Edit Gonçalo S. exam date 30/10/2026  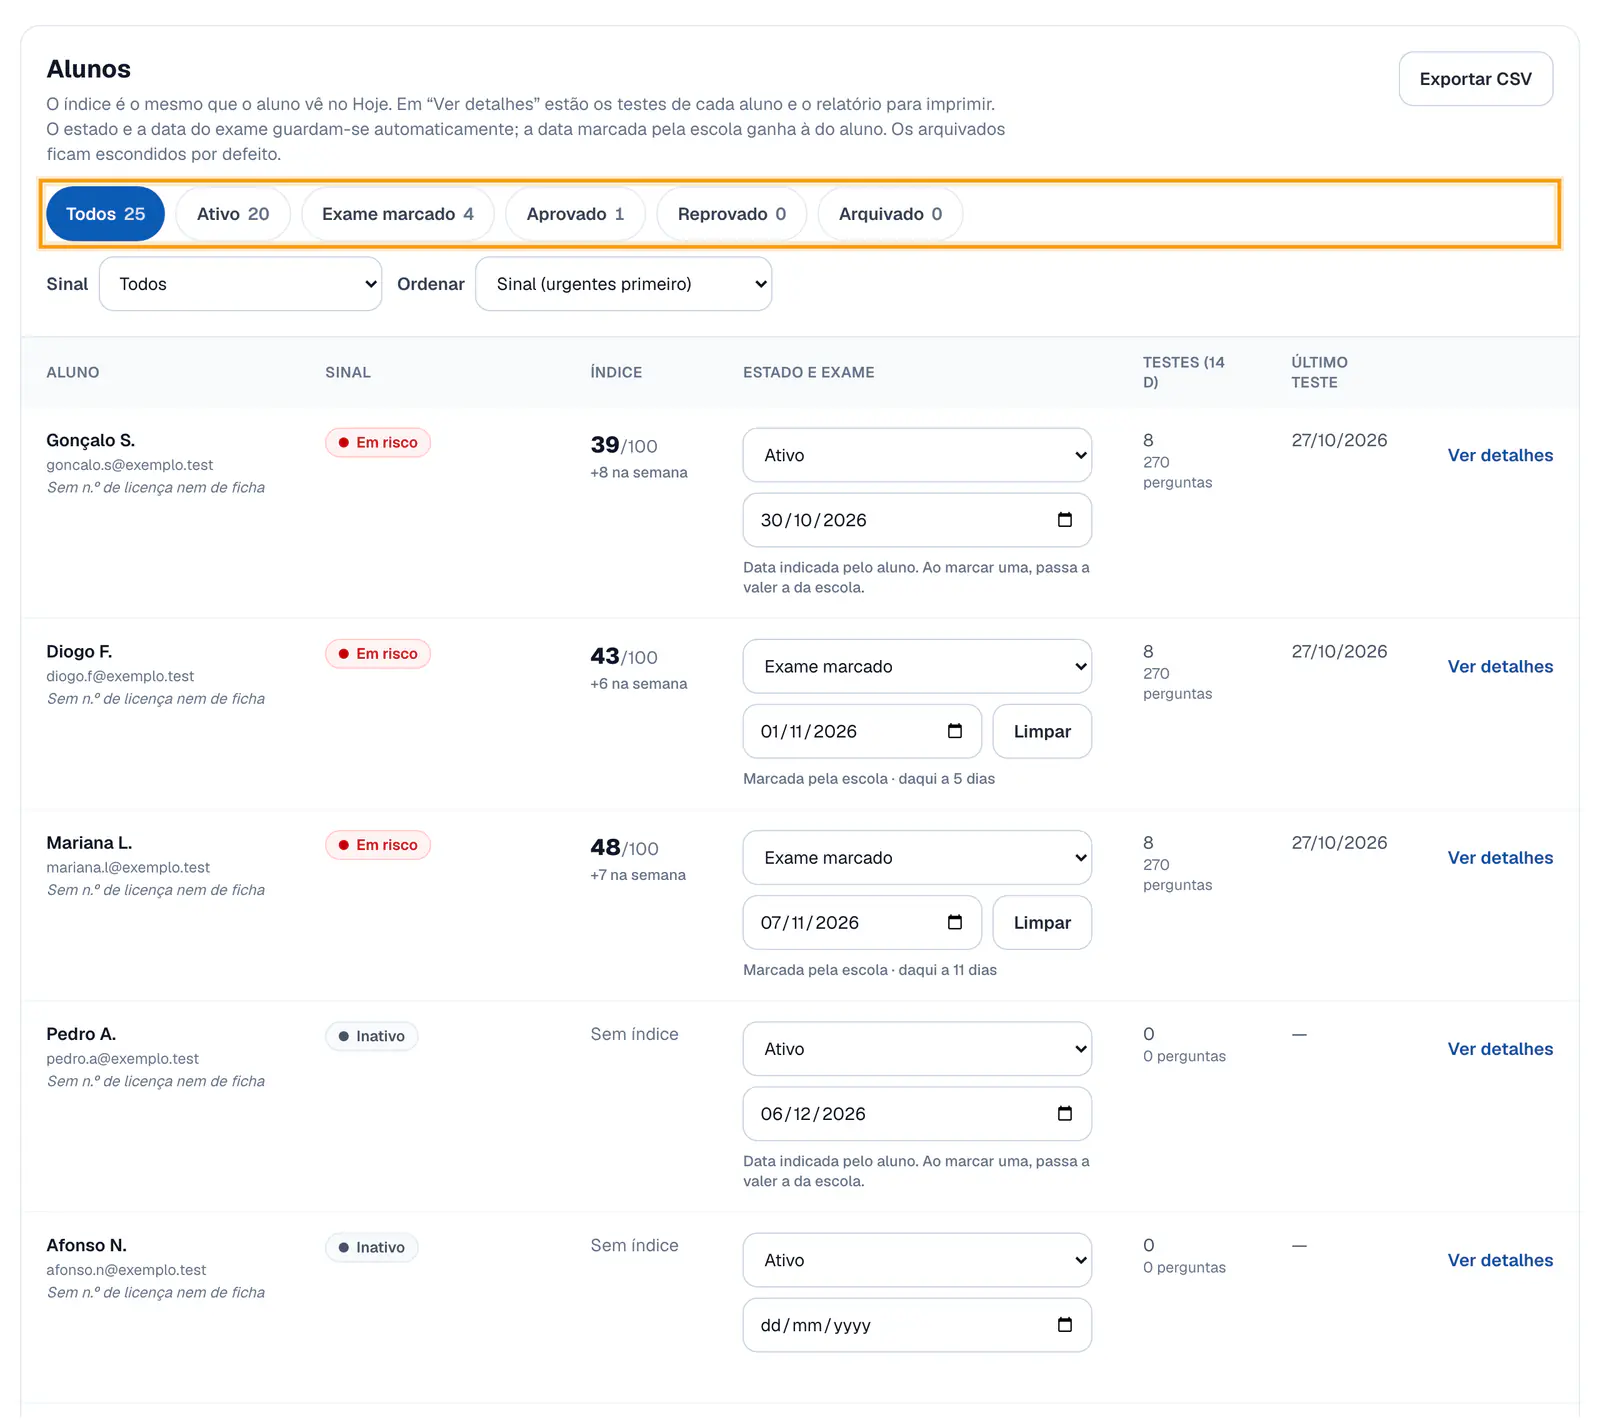coord(917,520)
